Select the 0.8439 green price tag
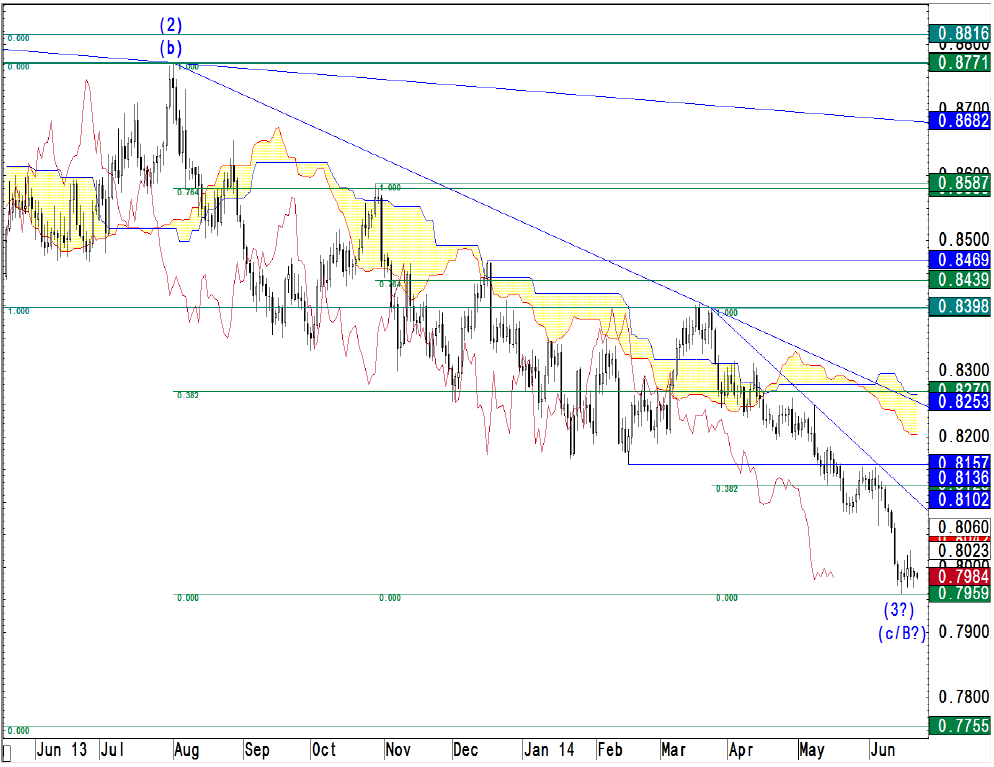This screenshot has width=994, height=767. (959, 280)
